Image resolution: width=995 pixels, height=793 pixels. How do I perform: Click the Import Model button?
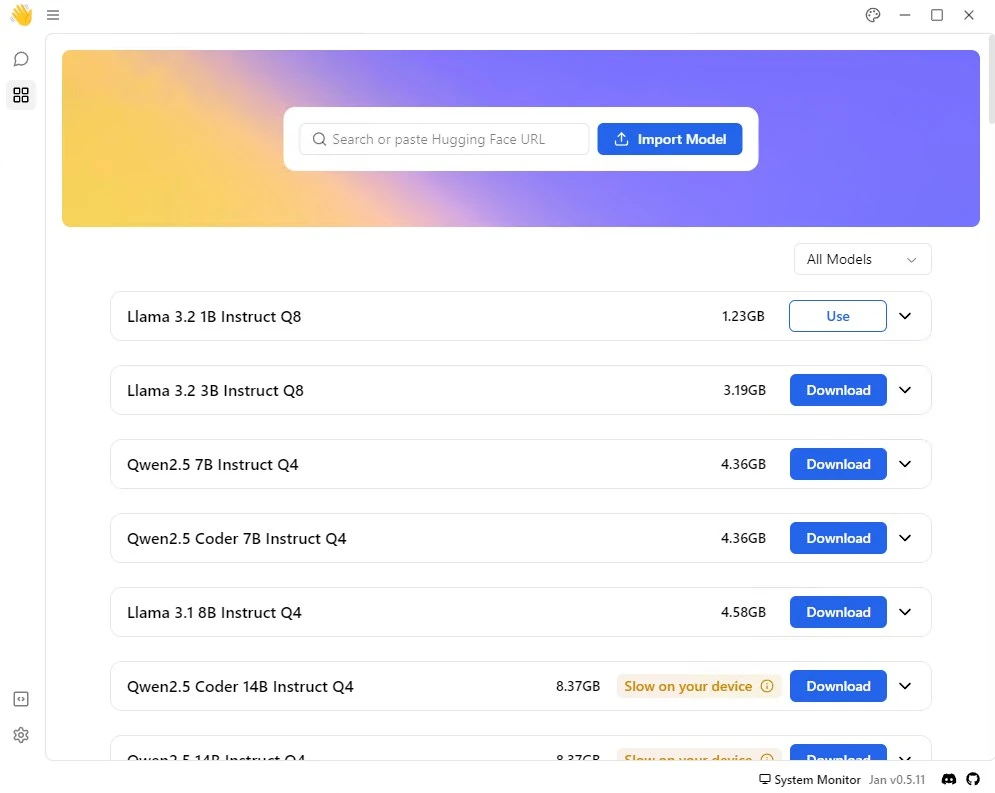(x=670, y=139)
